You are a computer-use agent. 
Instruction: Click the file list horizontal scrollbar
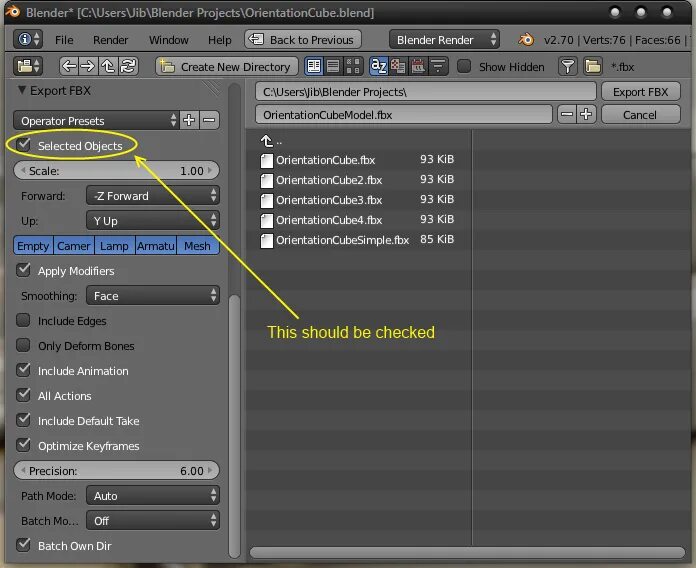467,552
